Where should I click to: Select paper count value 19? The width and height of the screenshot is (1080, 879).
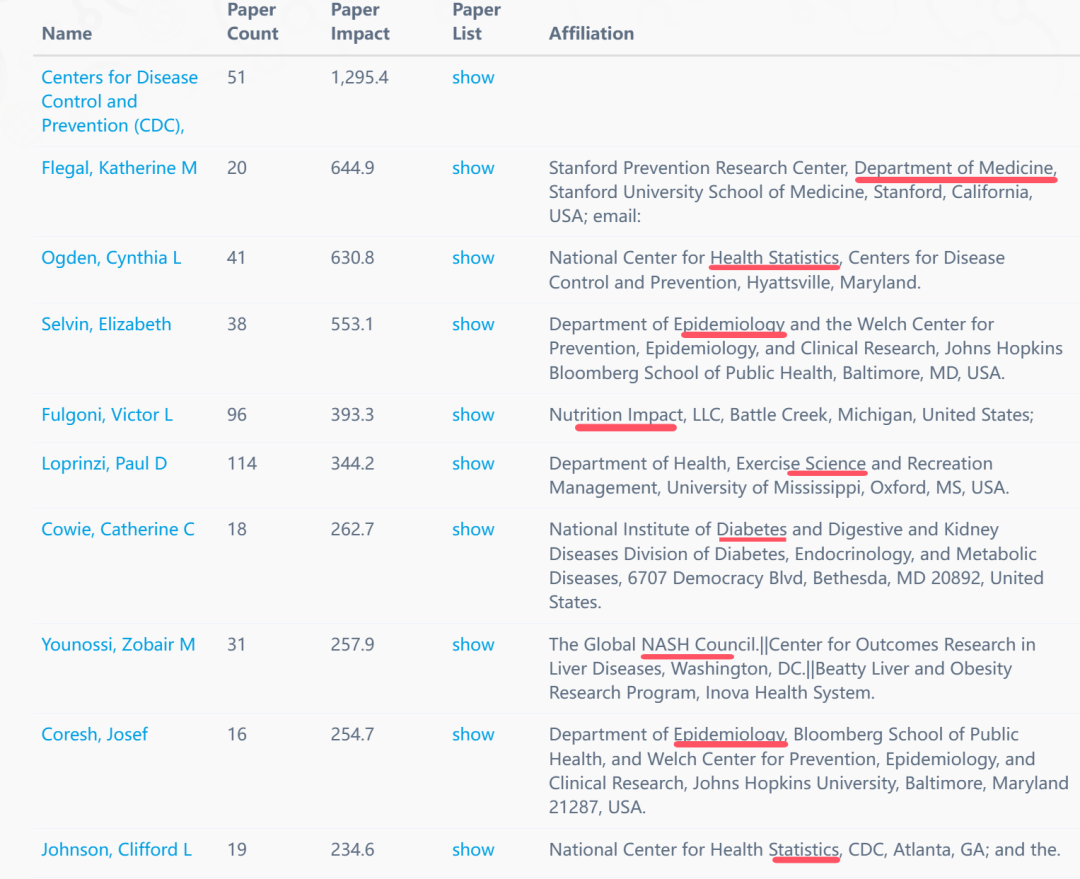237,850
